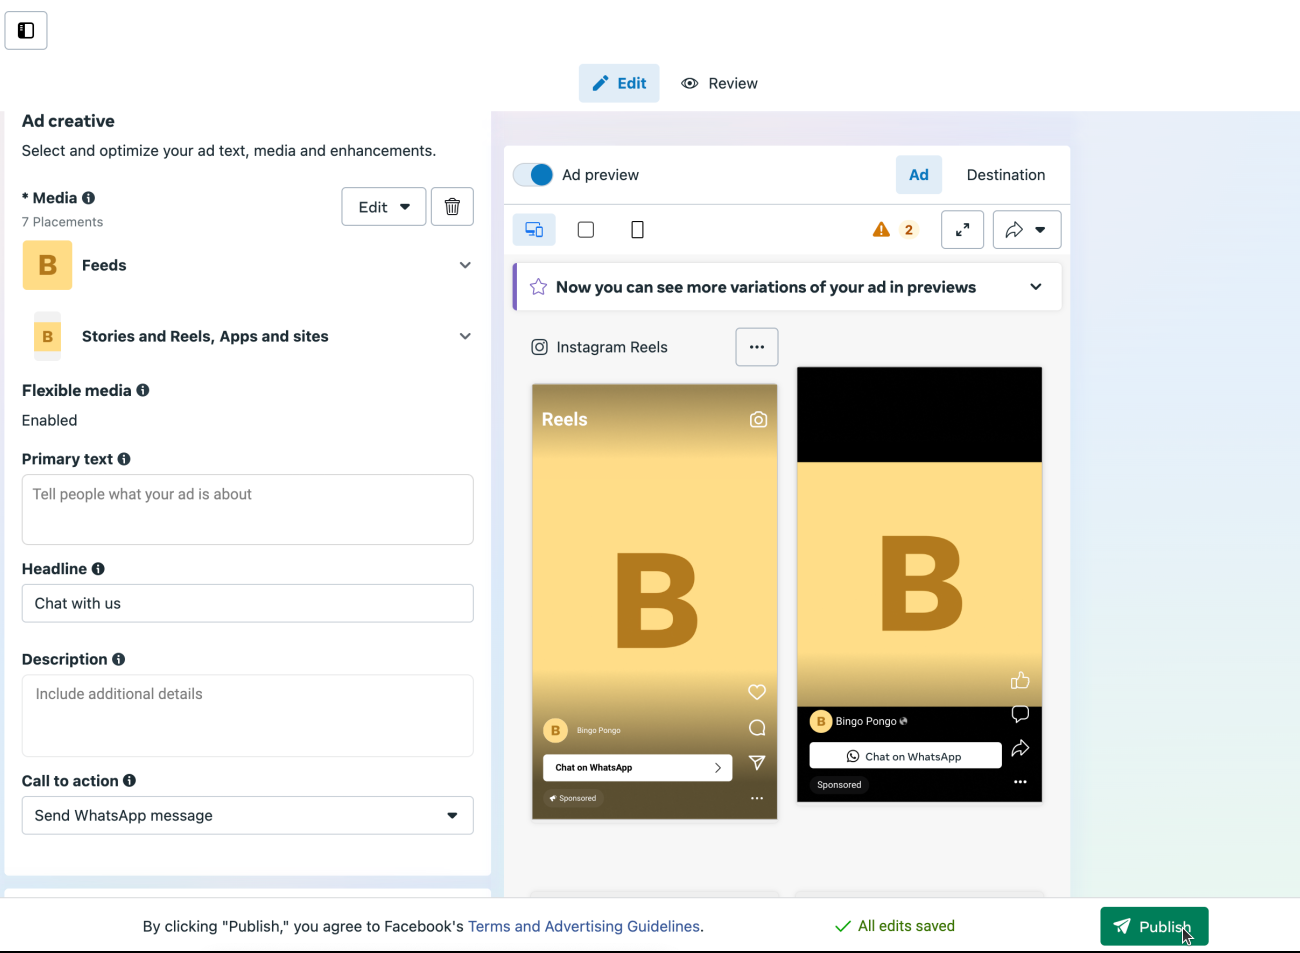Click the Sponsored label in Facebook preview
1300x953 pixels.
tap(839, 785)
